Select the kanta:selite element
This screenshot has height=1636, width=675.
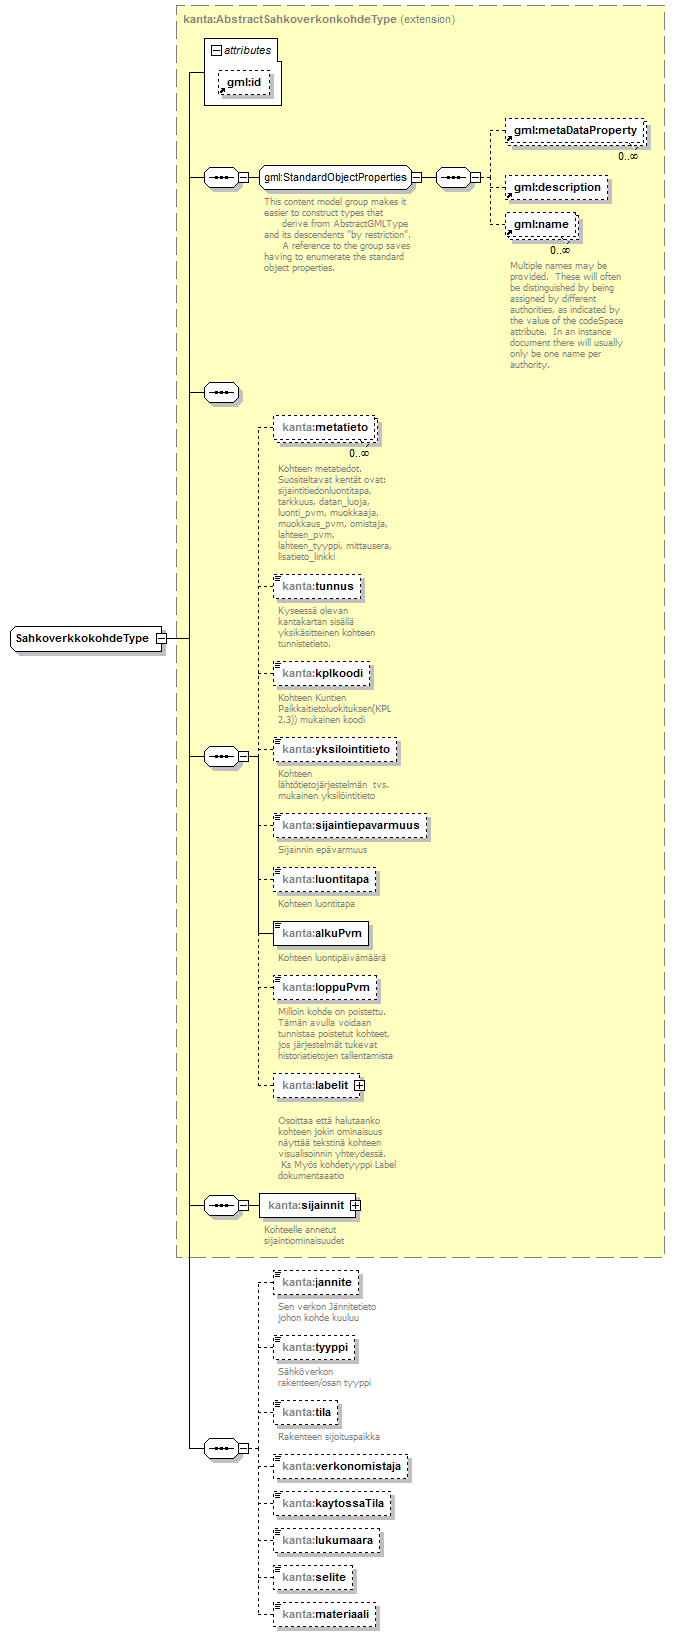[313, 1578]
